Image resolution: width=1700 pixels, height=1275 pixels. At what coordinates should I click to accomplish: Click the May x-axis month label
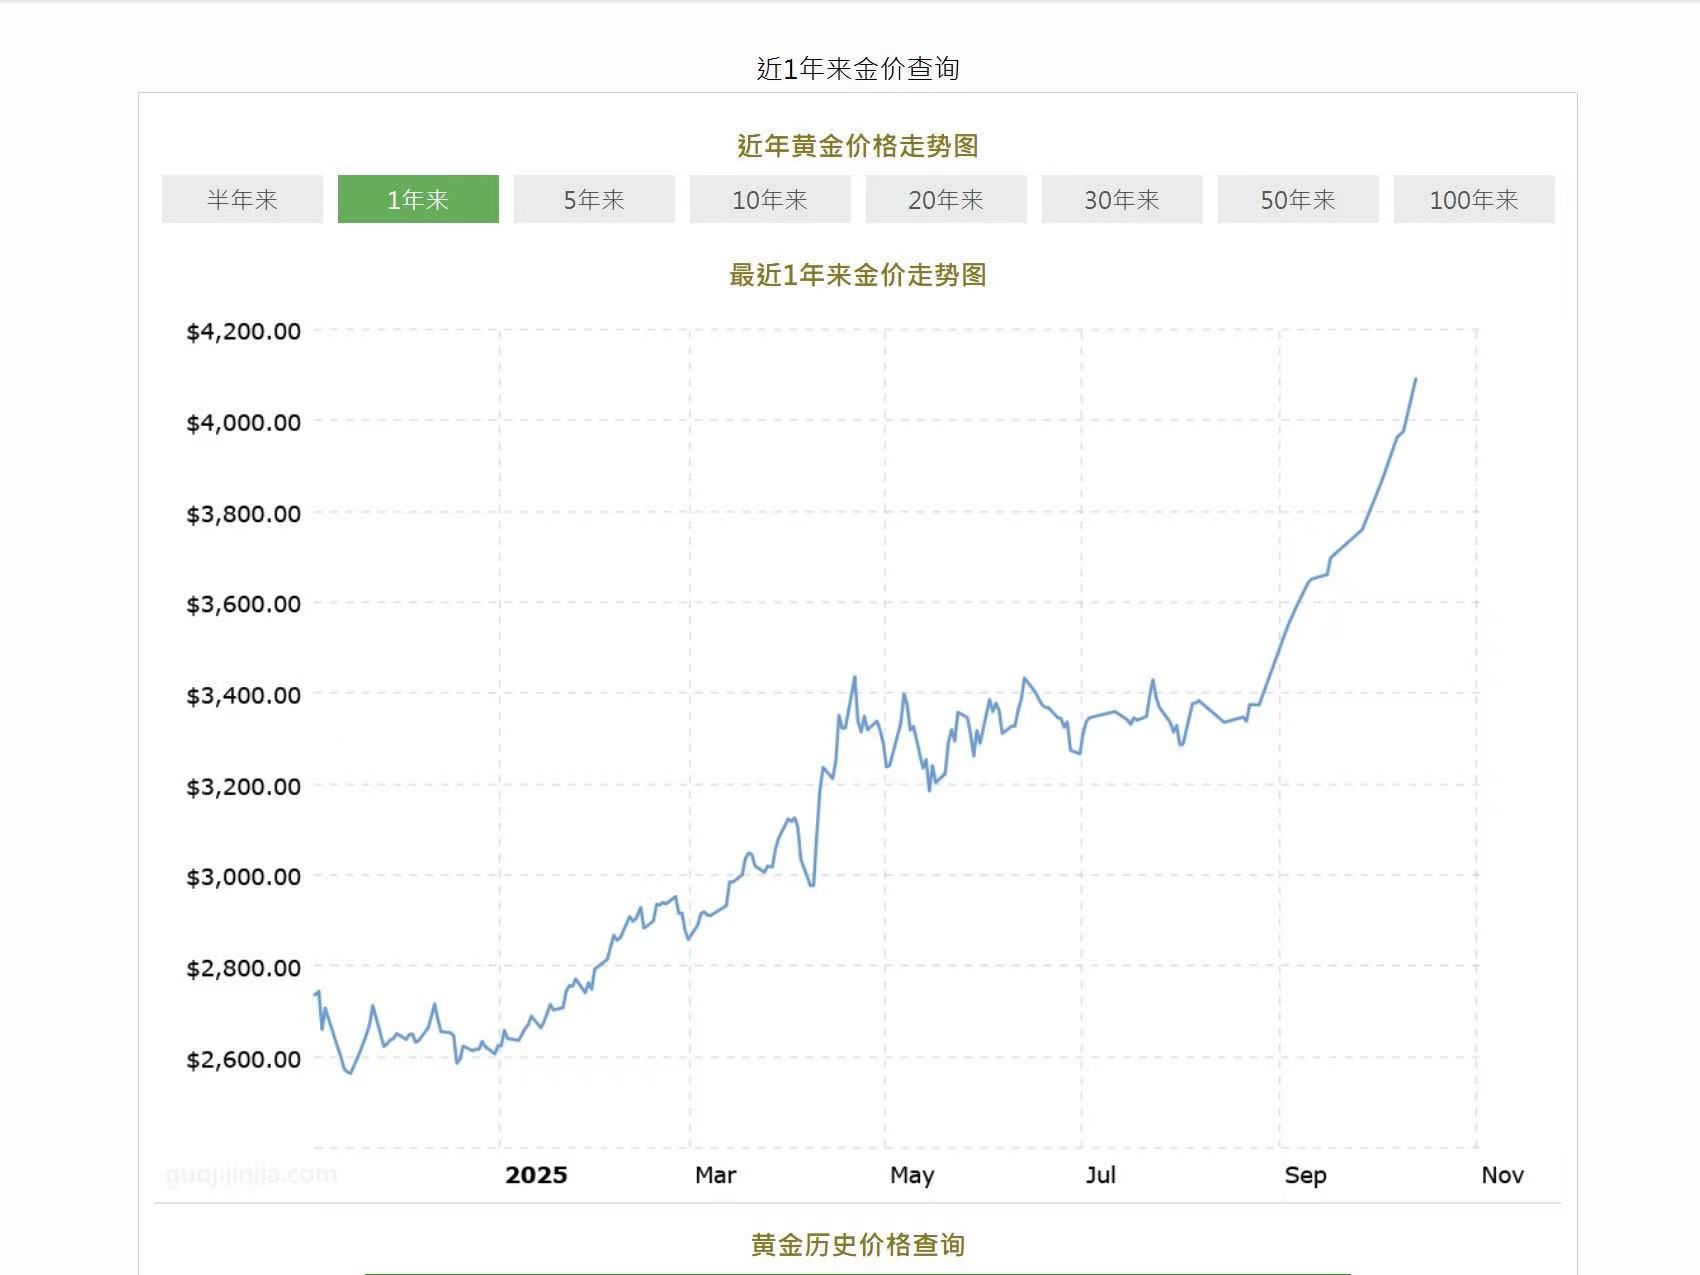[x=912, y=1175]
